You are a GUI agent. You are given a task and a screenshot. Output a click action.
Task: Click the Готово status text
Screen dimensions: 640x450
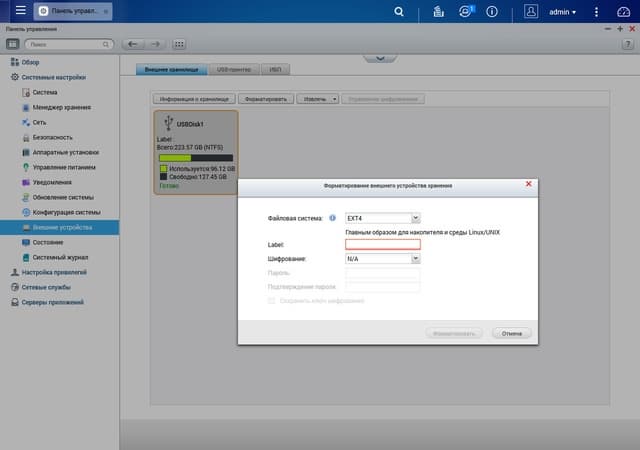(x=169, y=186)
